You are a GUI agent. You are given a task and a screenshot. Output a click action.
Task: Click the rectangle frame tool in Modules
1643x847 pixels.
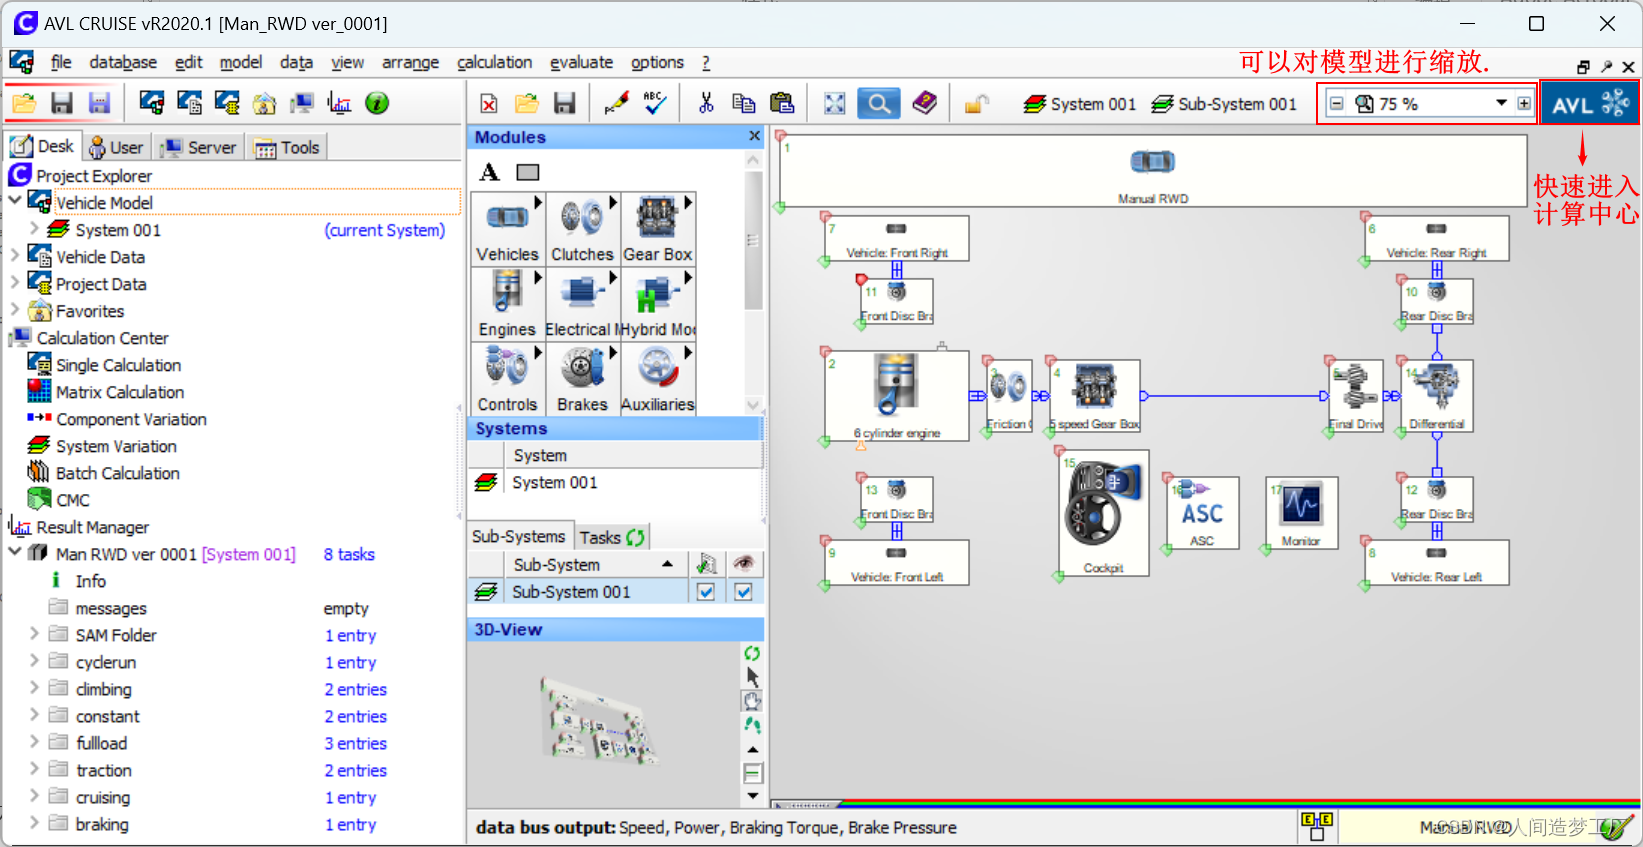(x=527, y=172)
